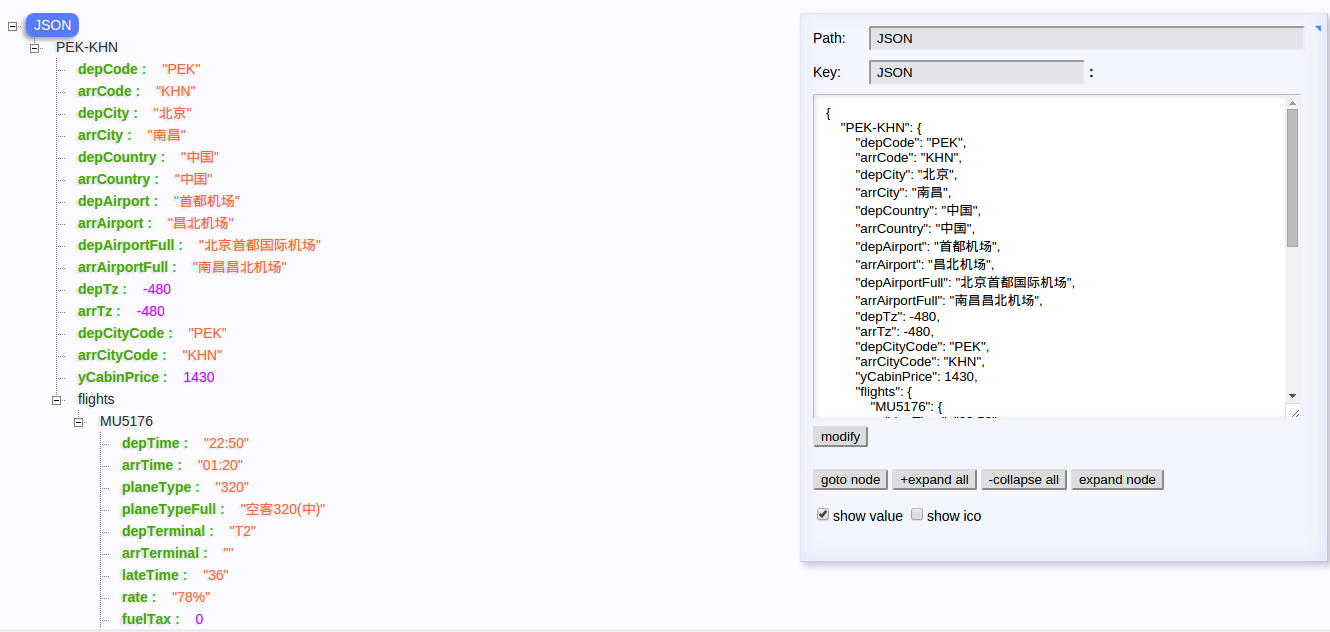Enable the show ico checkbox

click(917, 514)
